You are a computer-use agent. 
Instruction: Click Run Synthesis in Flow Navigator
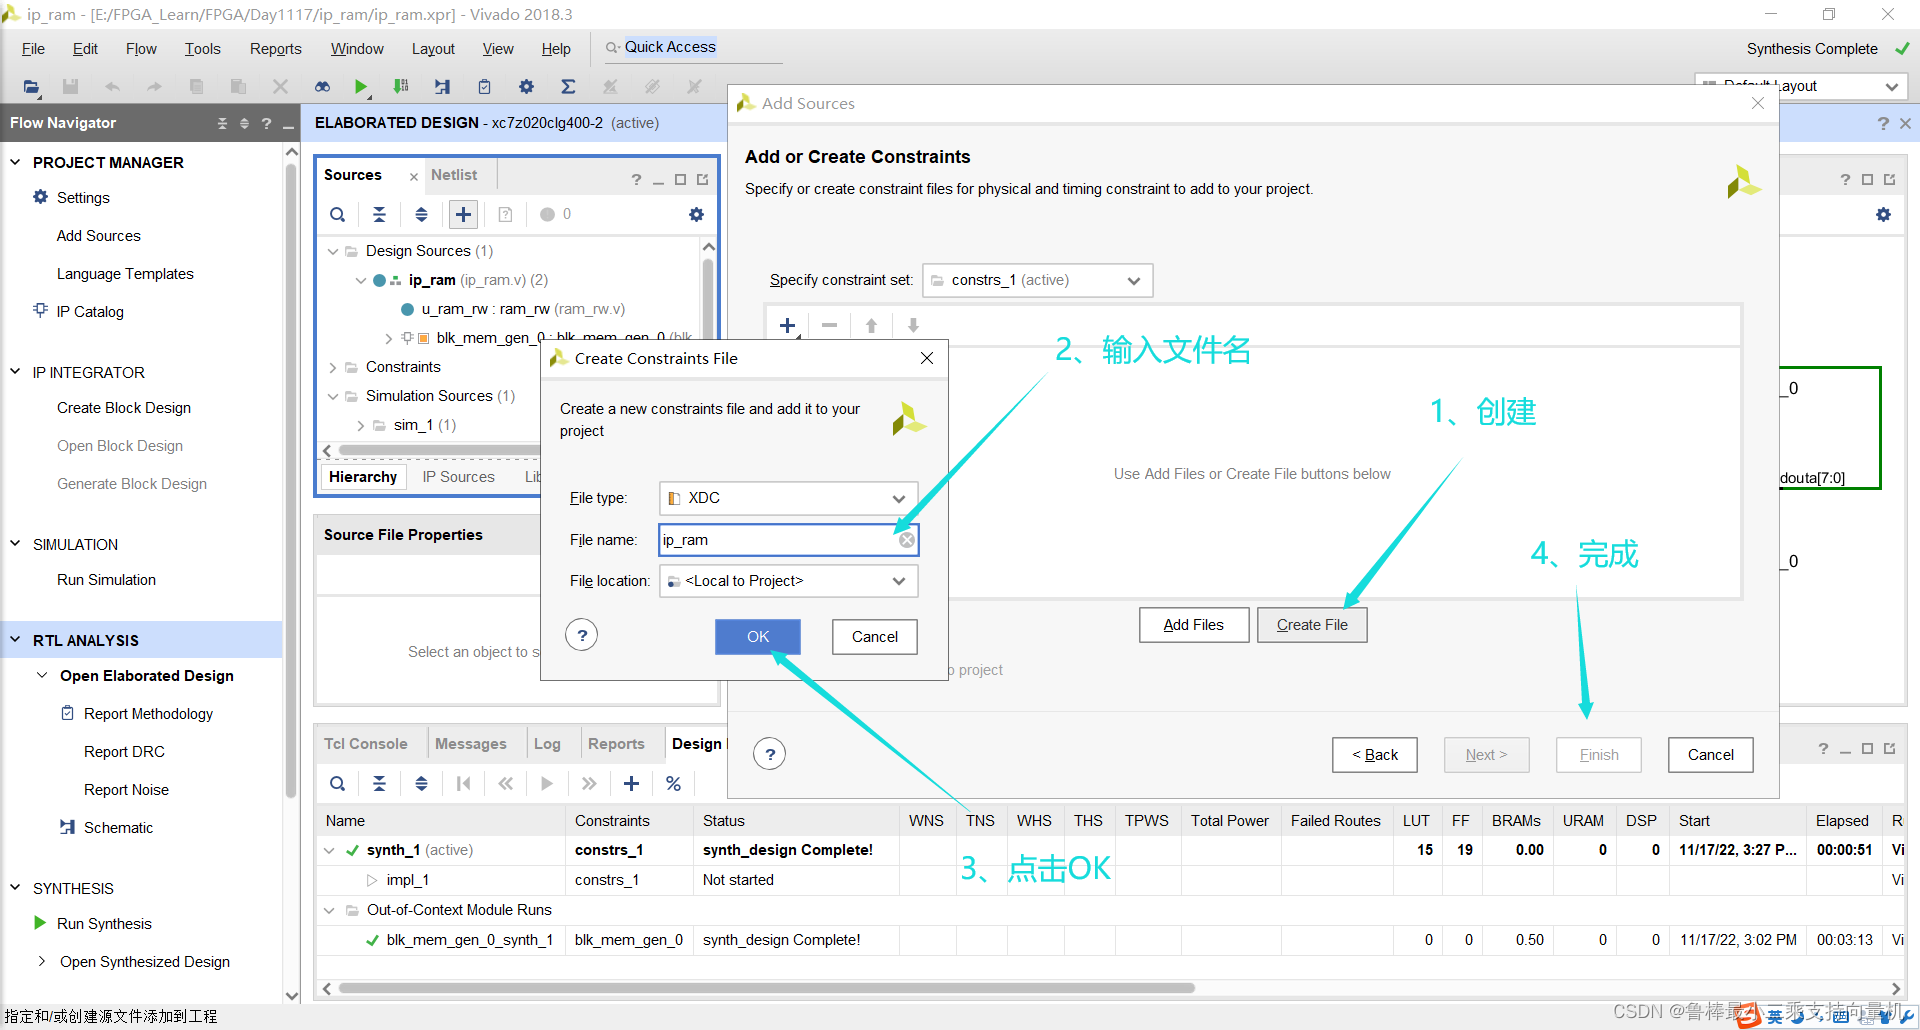tap(104, 924)
